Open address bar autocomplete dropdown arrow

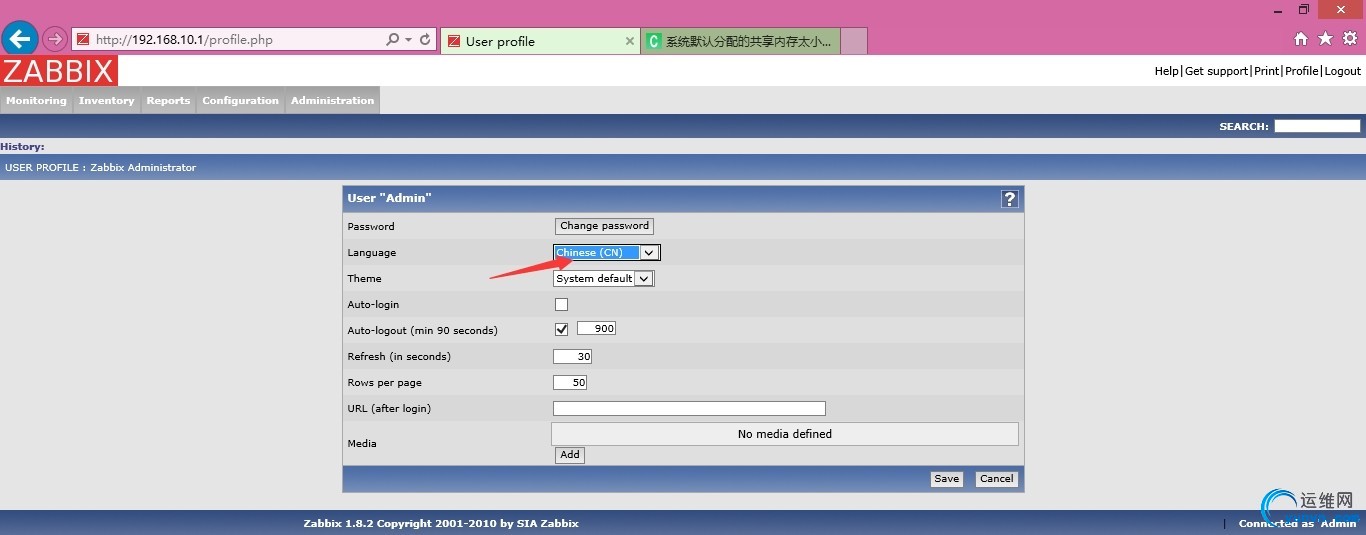pyautogui.click(x=408, y=40)
